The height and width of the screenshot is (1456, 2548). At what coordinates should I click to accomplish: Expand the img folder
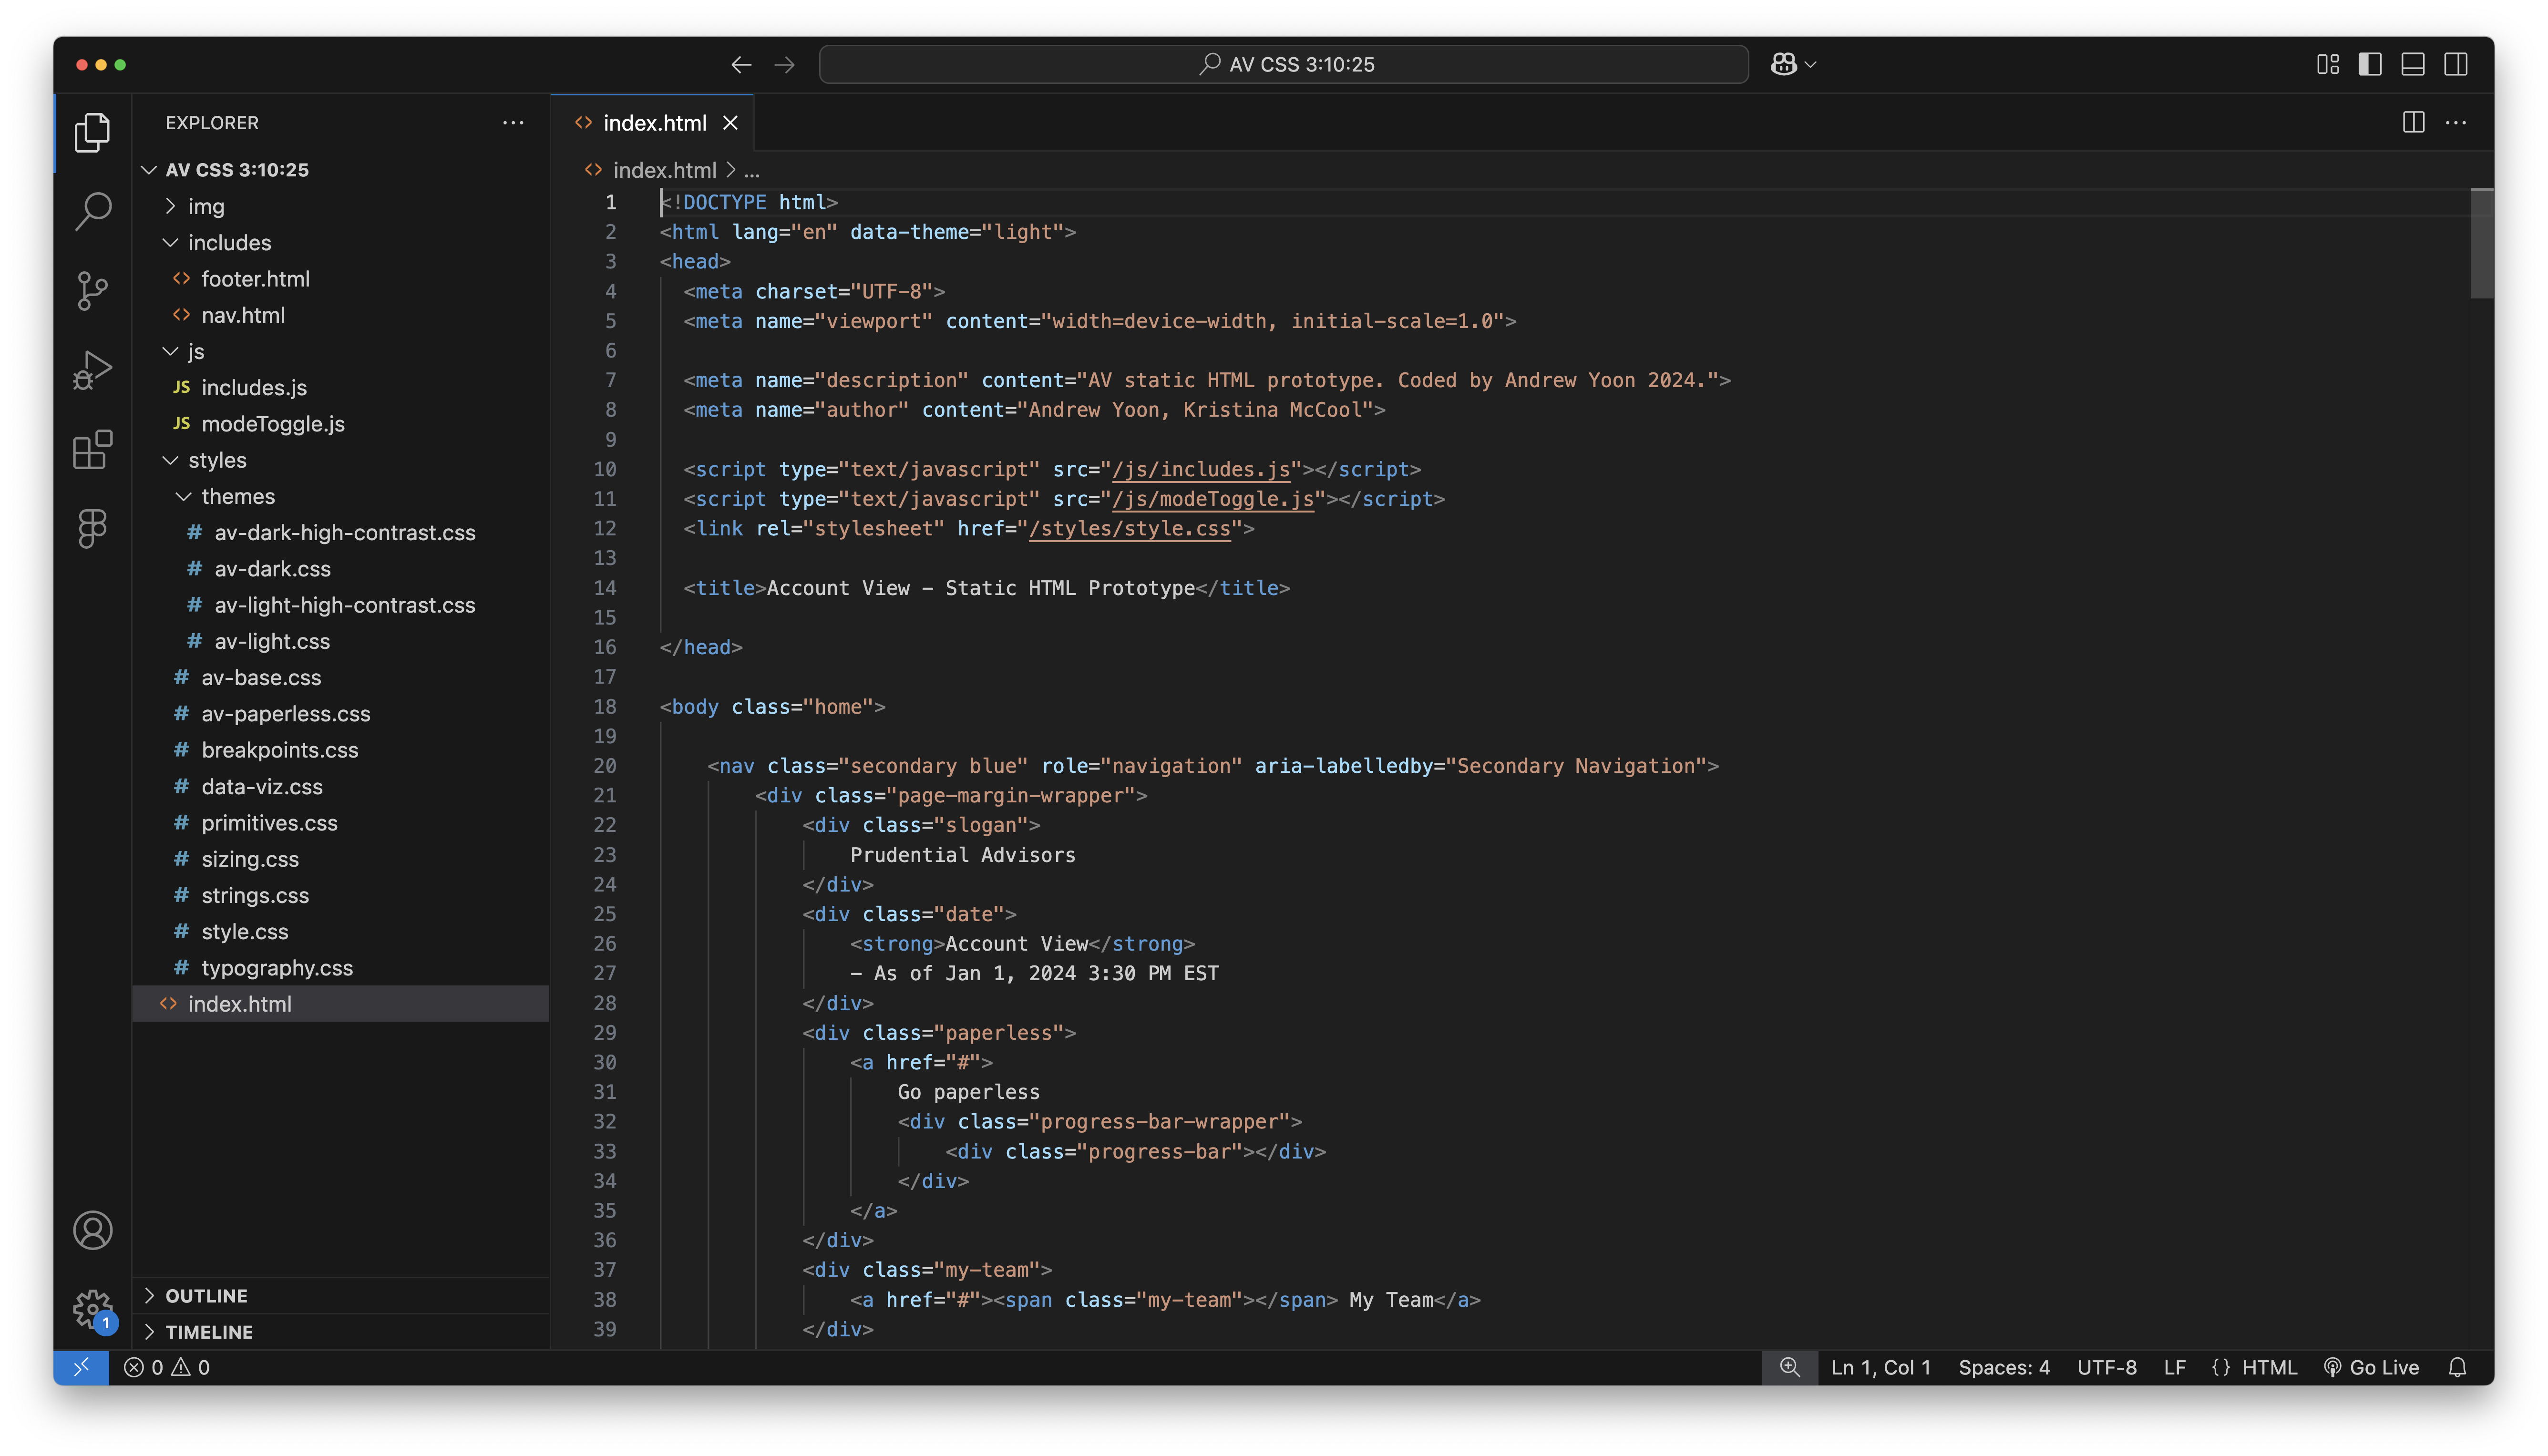click(x=341, y=206)
